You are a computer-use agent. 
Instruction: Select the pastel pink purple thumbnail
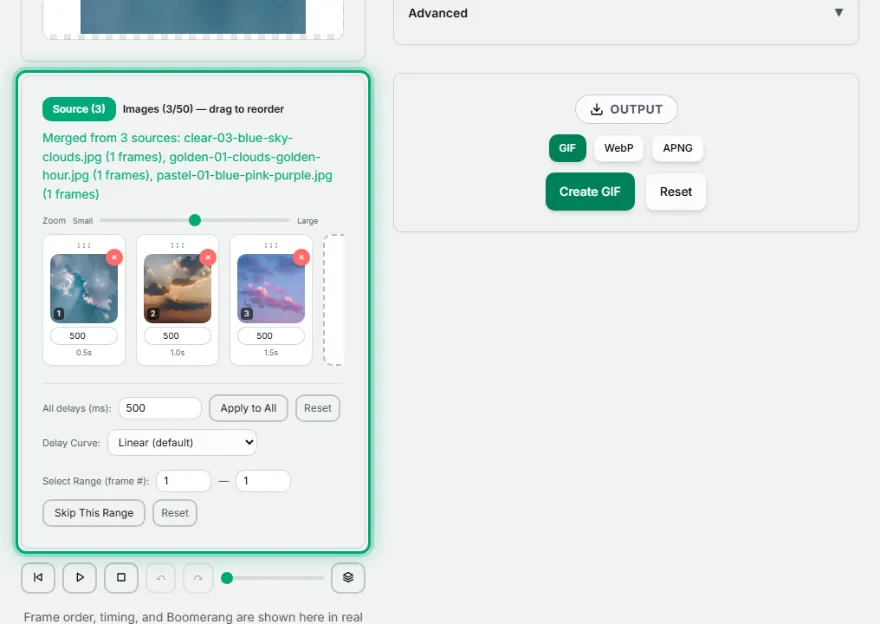tap(271, 288)
